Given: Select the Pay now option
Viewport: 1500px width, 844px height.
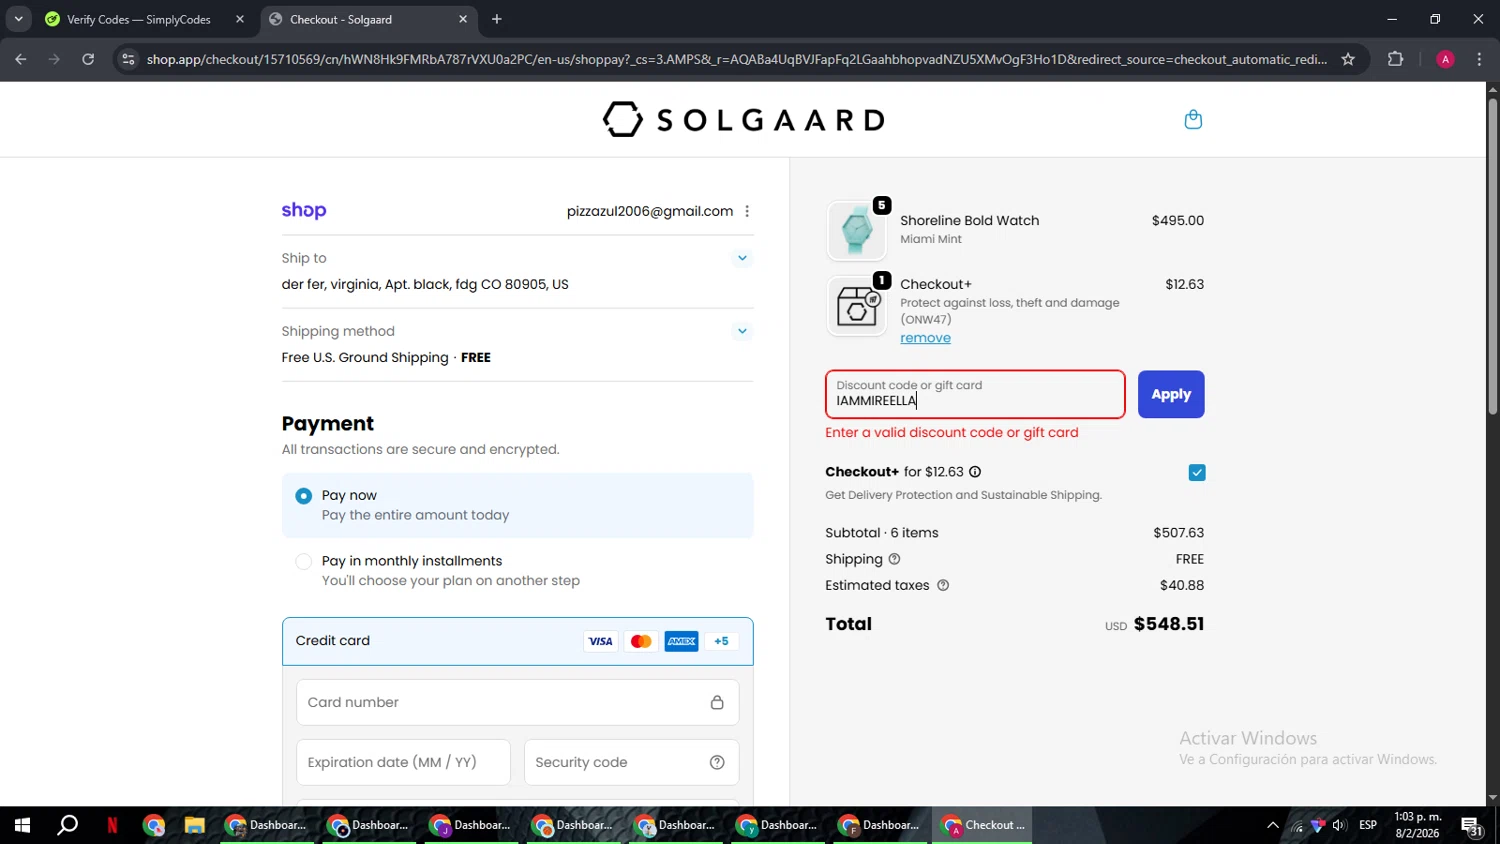Looking at the screenshot, I should tap(304, 496).
